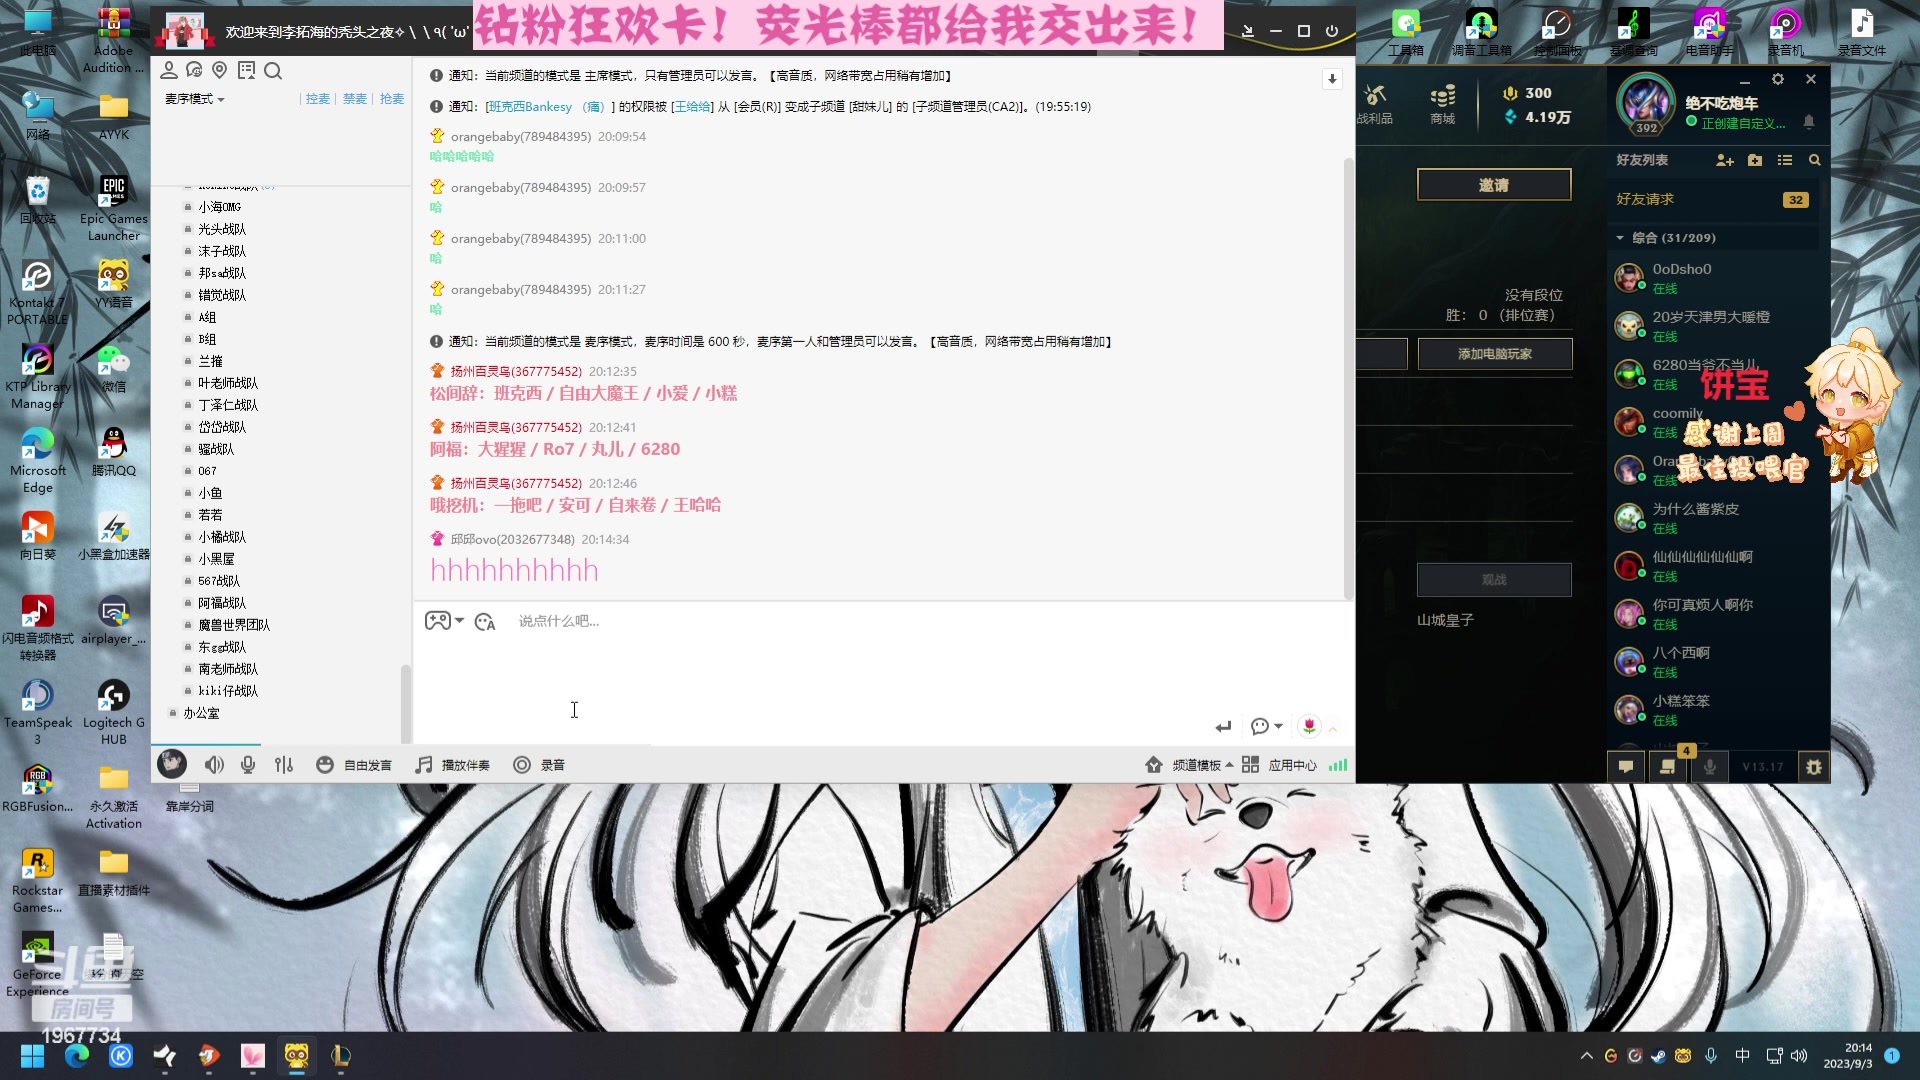Open the League missions icon with badge 4
Image resolution: width=1920 pixels, height=1080 pixels.
[1668, 767]
